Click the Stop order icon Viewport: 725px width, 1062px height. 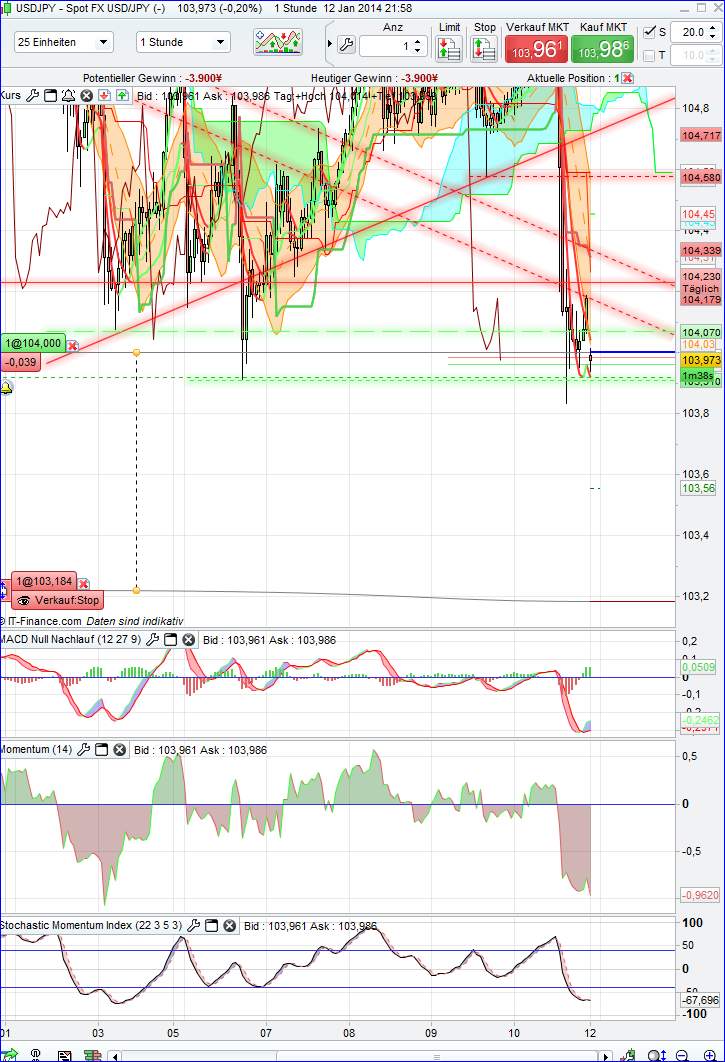484,49
